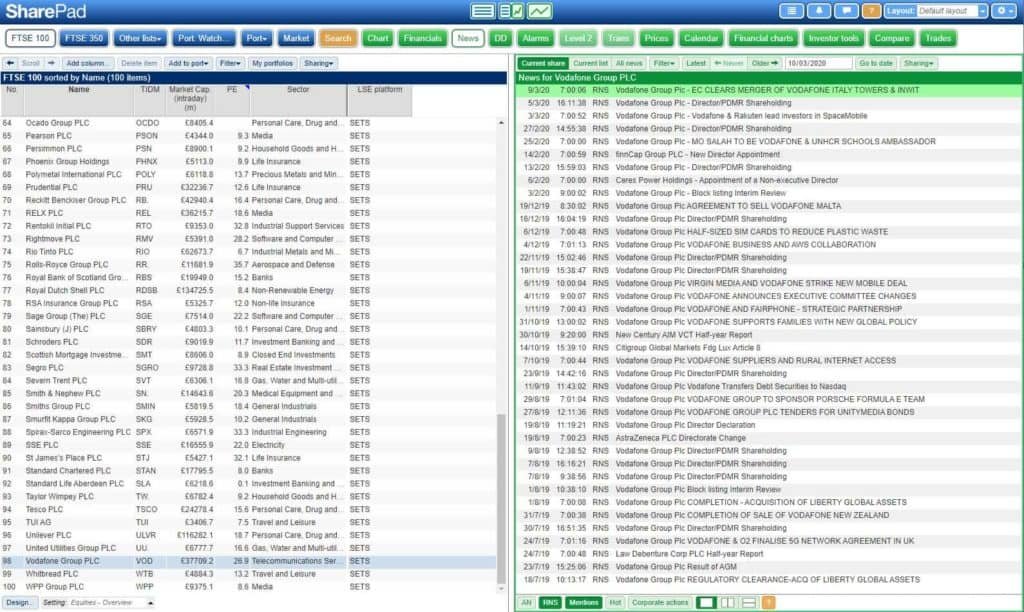Set news panel to single pane view
This screenshot has height=612, width=1024.
[706, 602]
